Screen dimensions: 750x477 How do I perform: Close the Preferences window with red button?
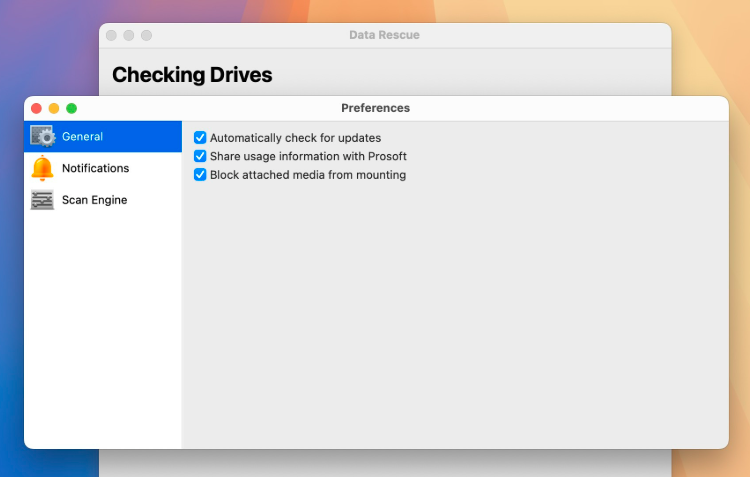[36, 109]
